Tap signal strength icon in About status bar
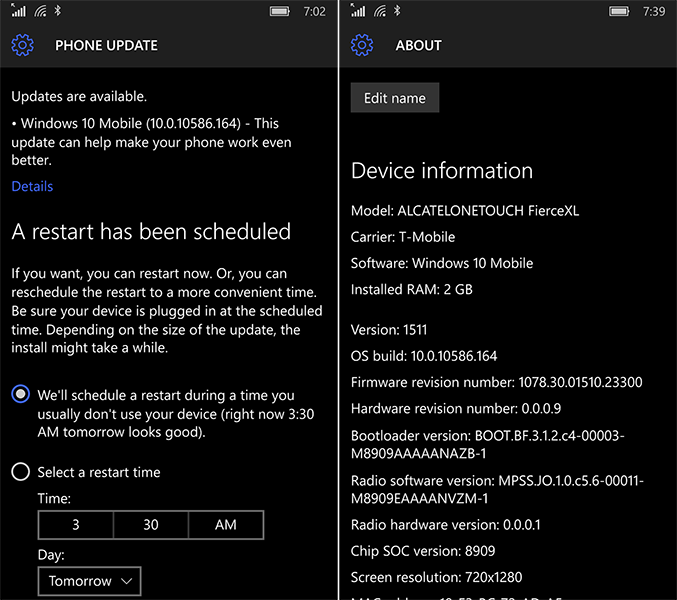The width and height of the screenshot is (677, 600). pyautogui.click(x=357, y=10)
